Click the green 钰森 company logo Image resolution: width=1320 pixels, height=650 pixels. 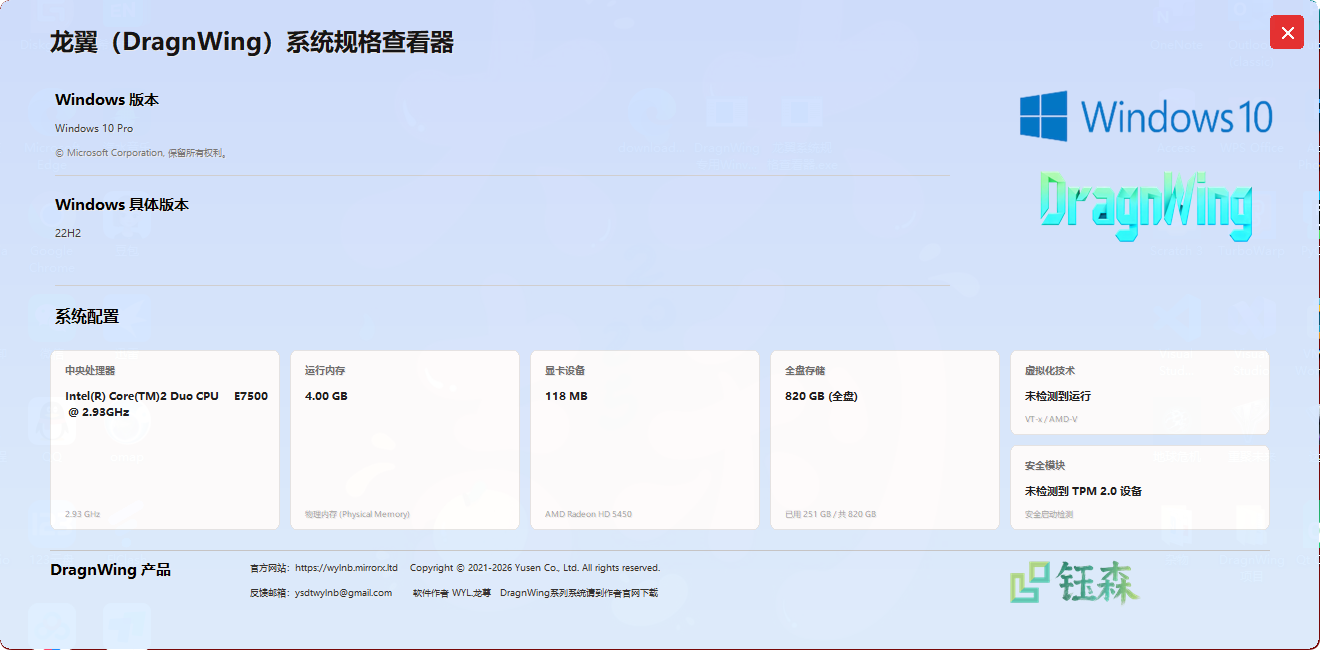[1074, 582]
